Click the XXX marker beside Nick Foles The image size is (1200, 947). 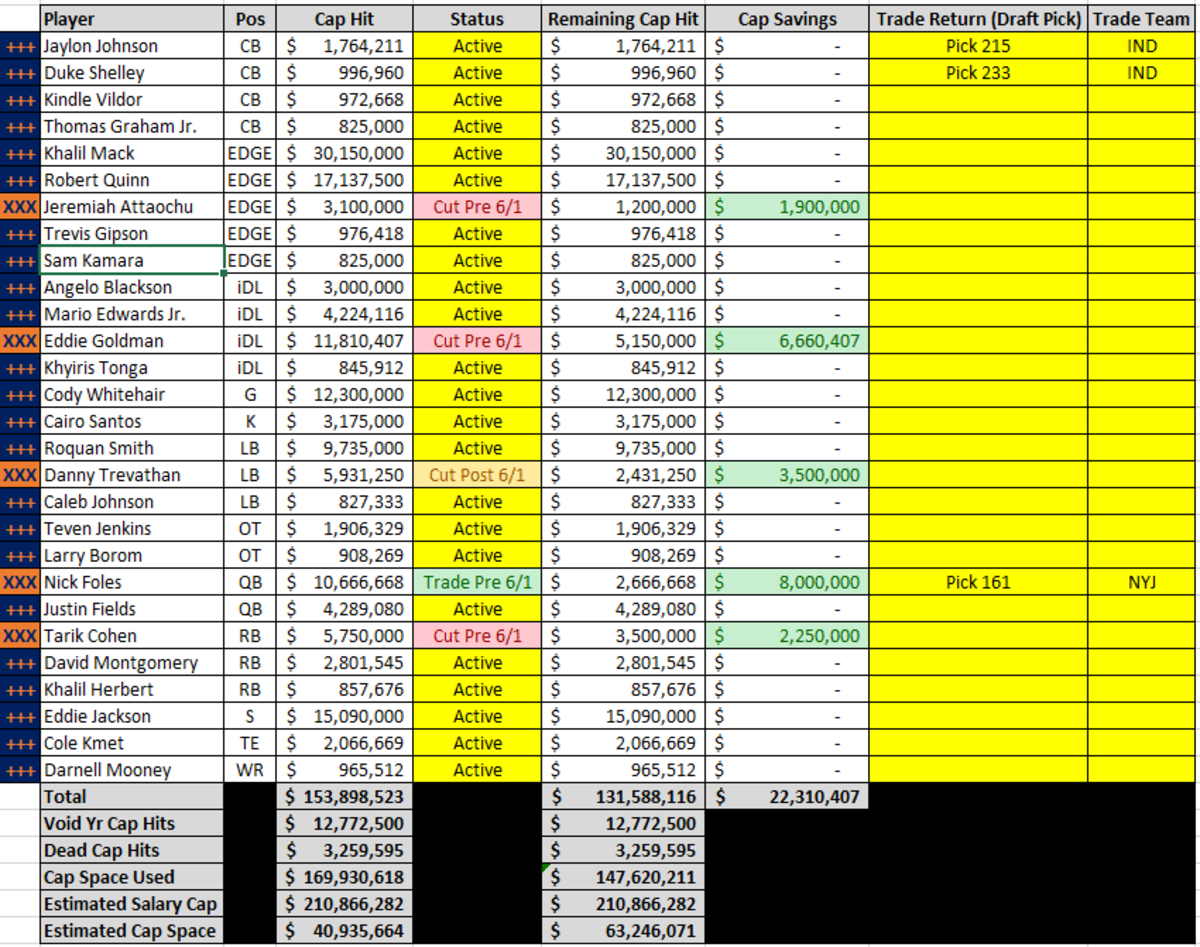point(20,582)
